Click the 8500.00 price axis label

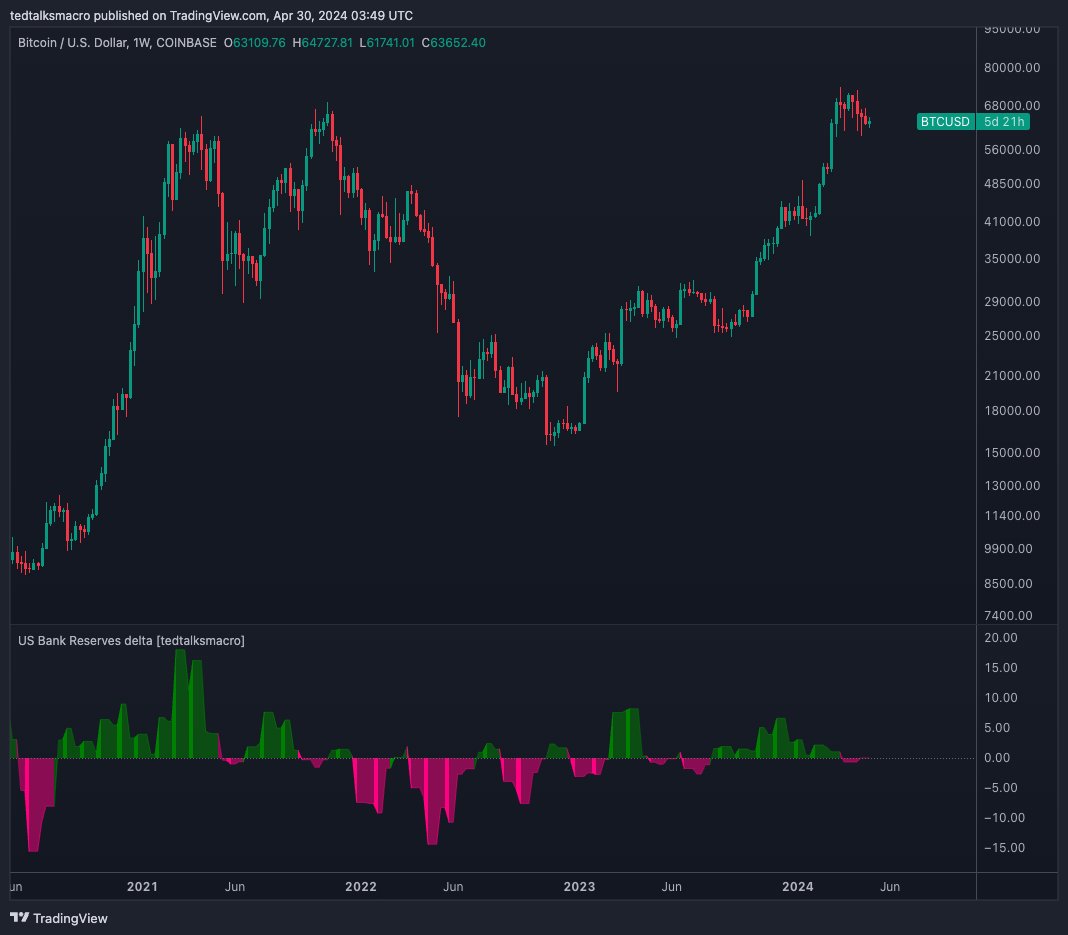[1008, 584]
